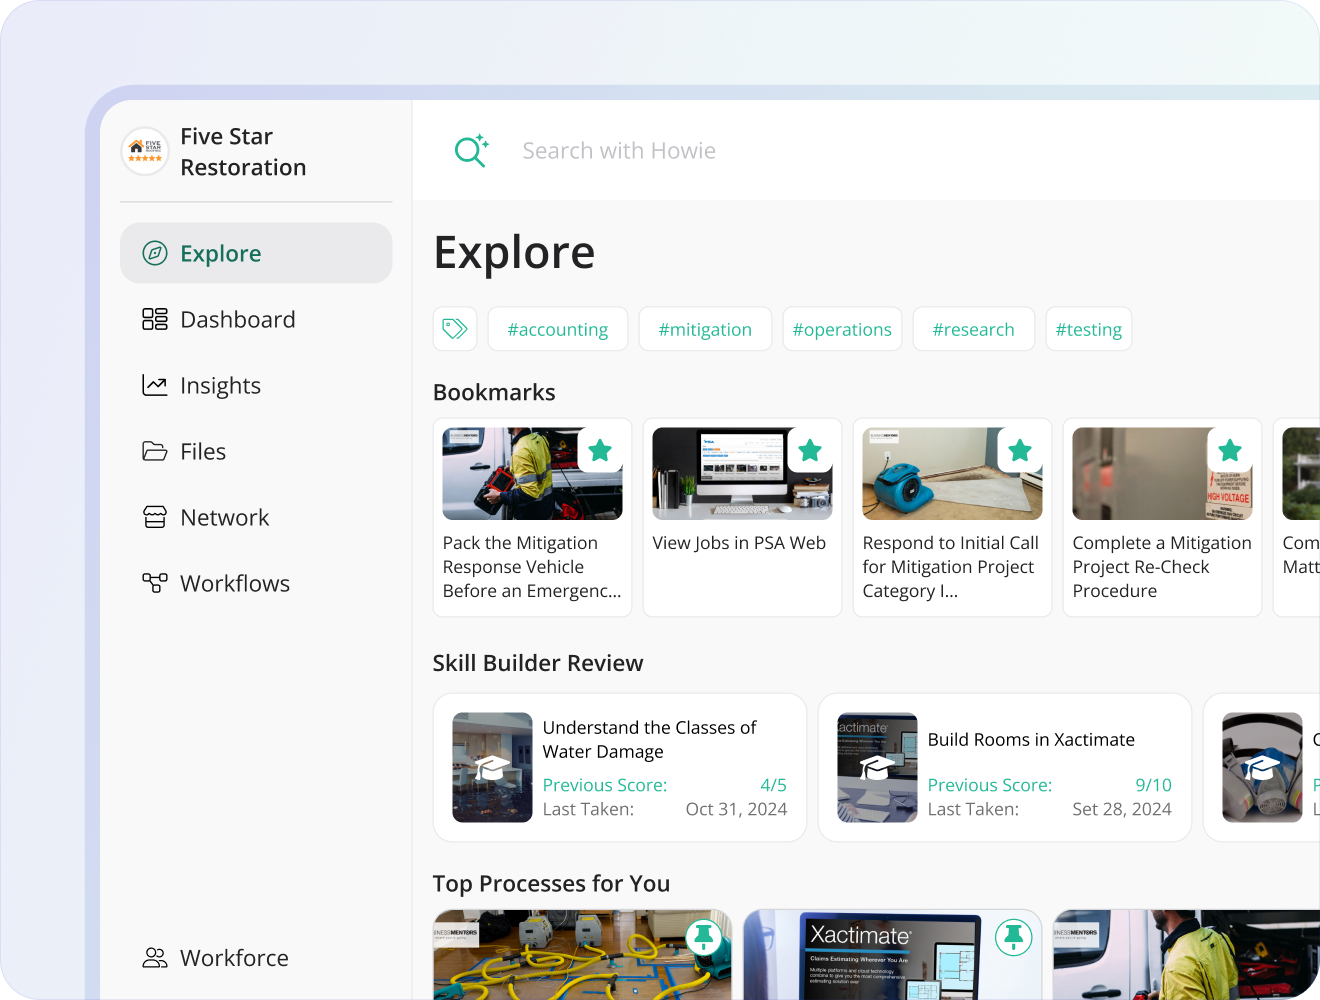
Task: Filter by the #accounting tag
Action: click(x=557, y=329)
